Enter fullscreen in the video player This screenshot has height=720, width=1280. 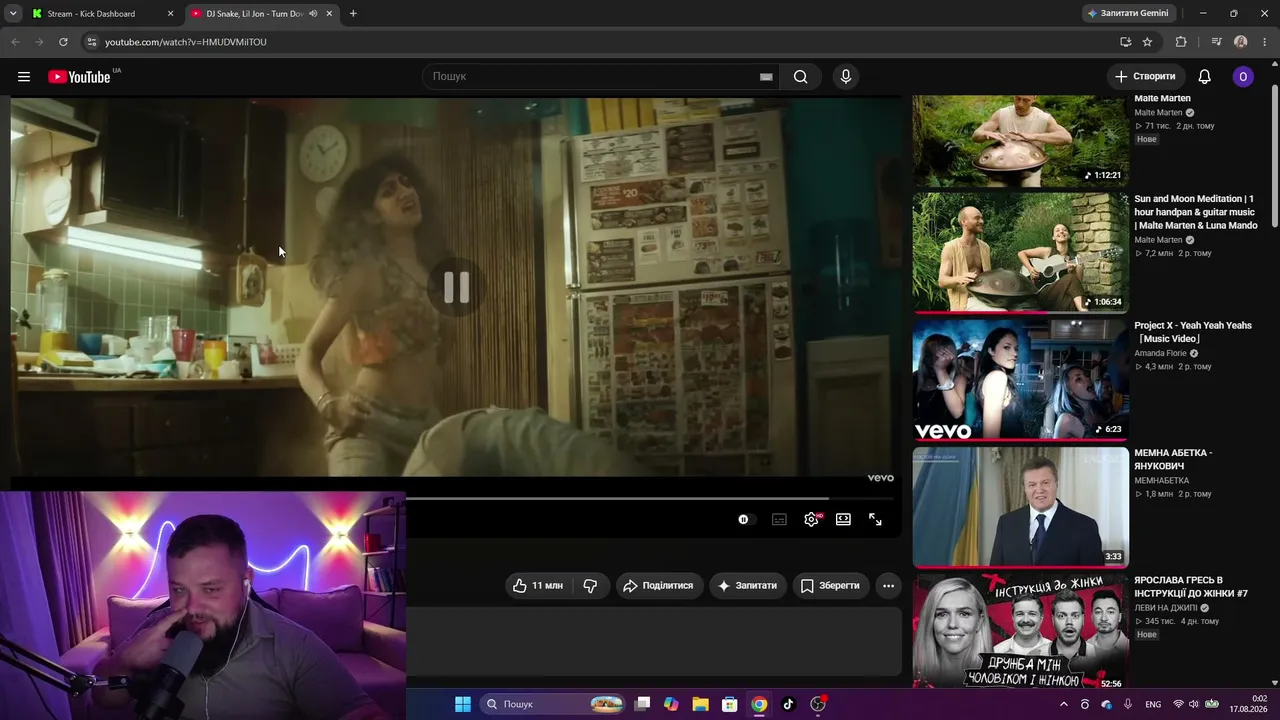[875, 520]
